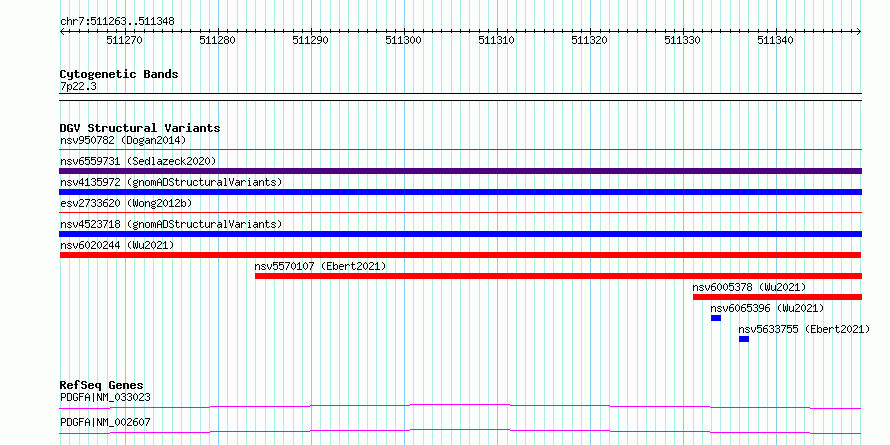Click ruler position 511300
890x445 pixels.
tap(404, 40)
